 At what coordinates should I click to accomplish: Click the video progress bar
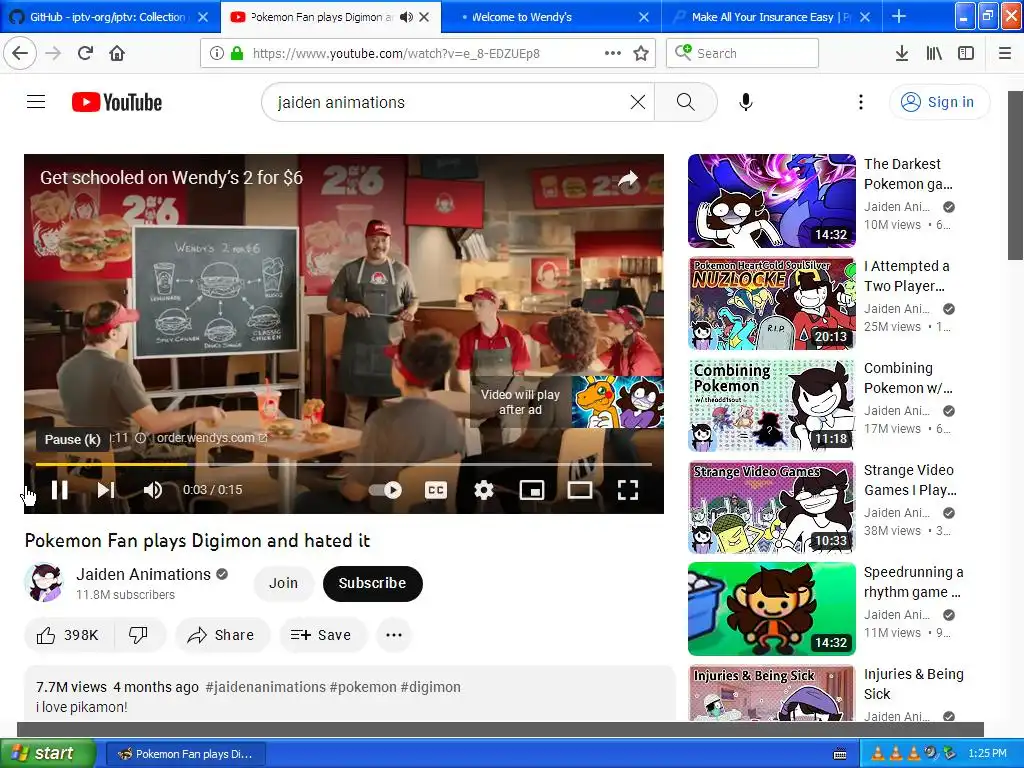click(x=344, y=464)
